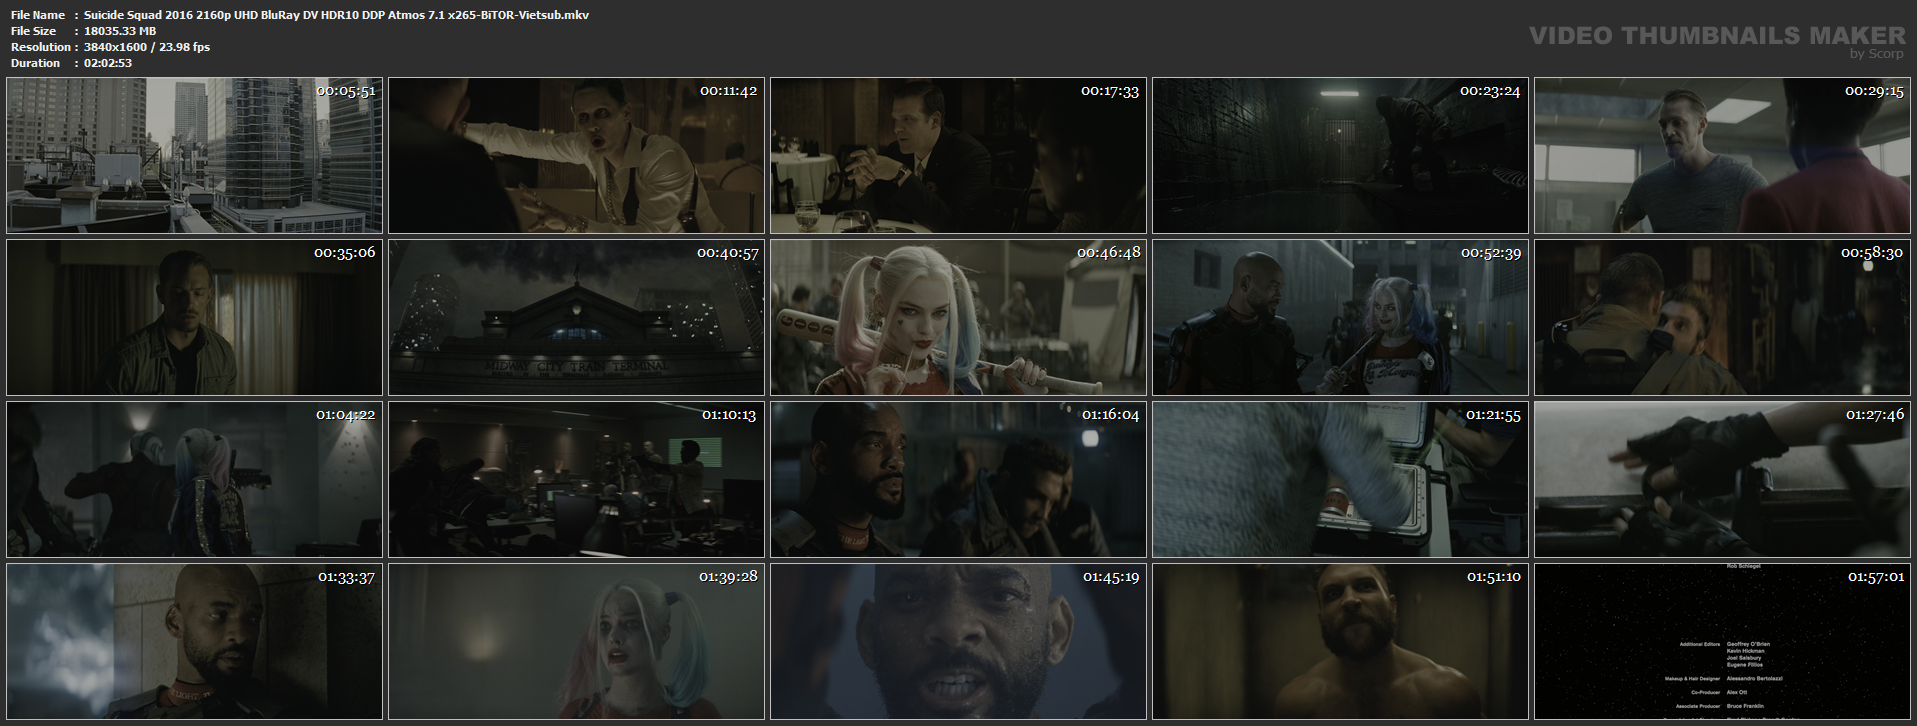1917x726 pixels.
Task: Click the file size value 18035.33 MB
Action: [x=120, y=31]
